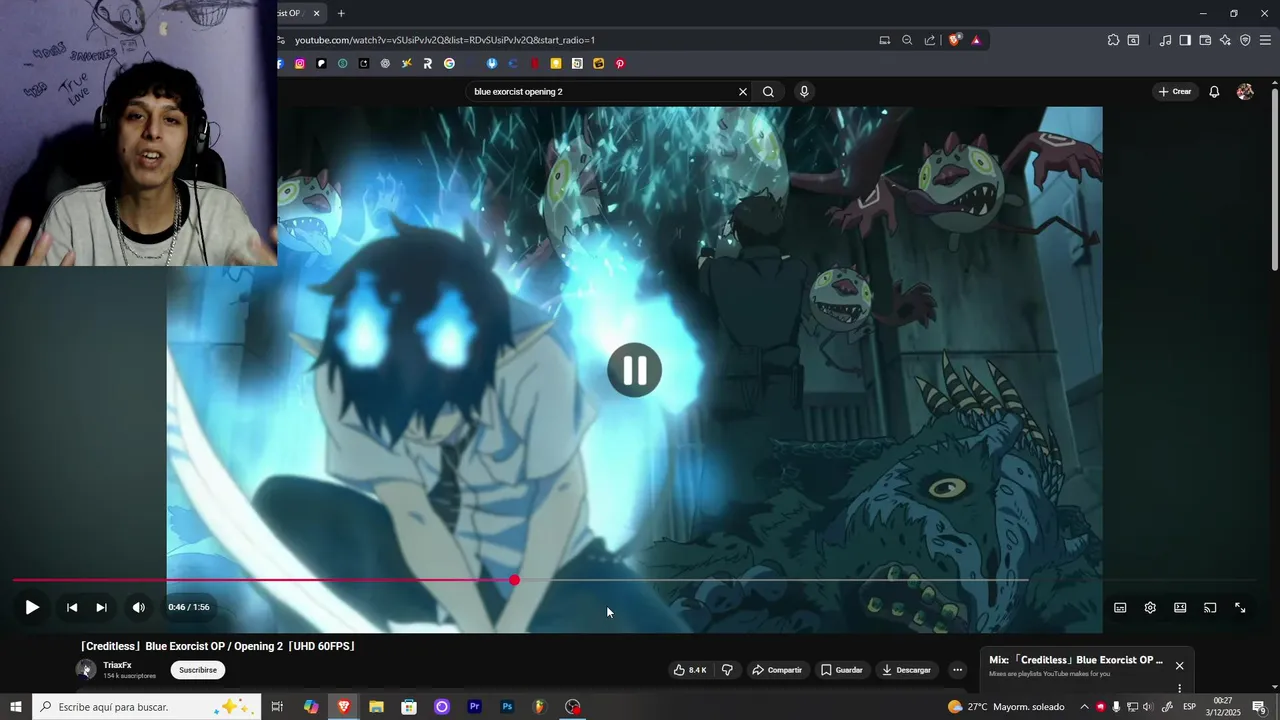The width and height of the screenshot is (1280, 720).
Task: Mute the video volume
Action: pos(138,607)
